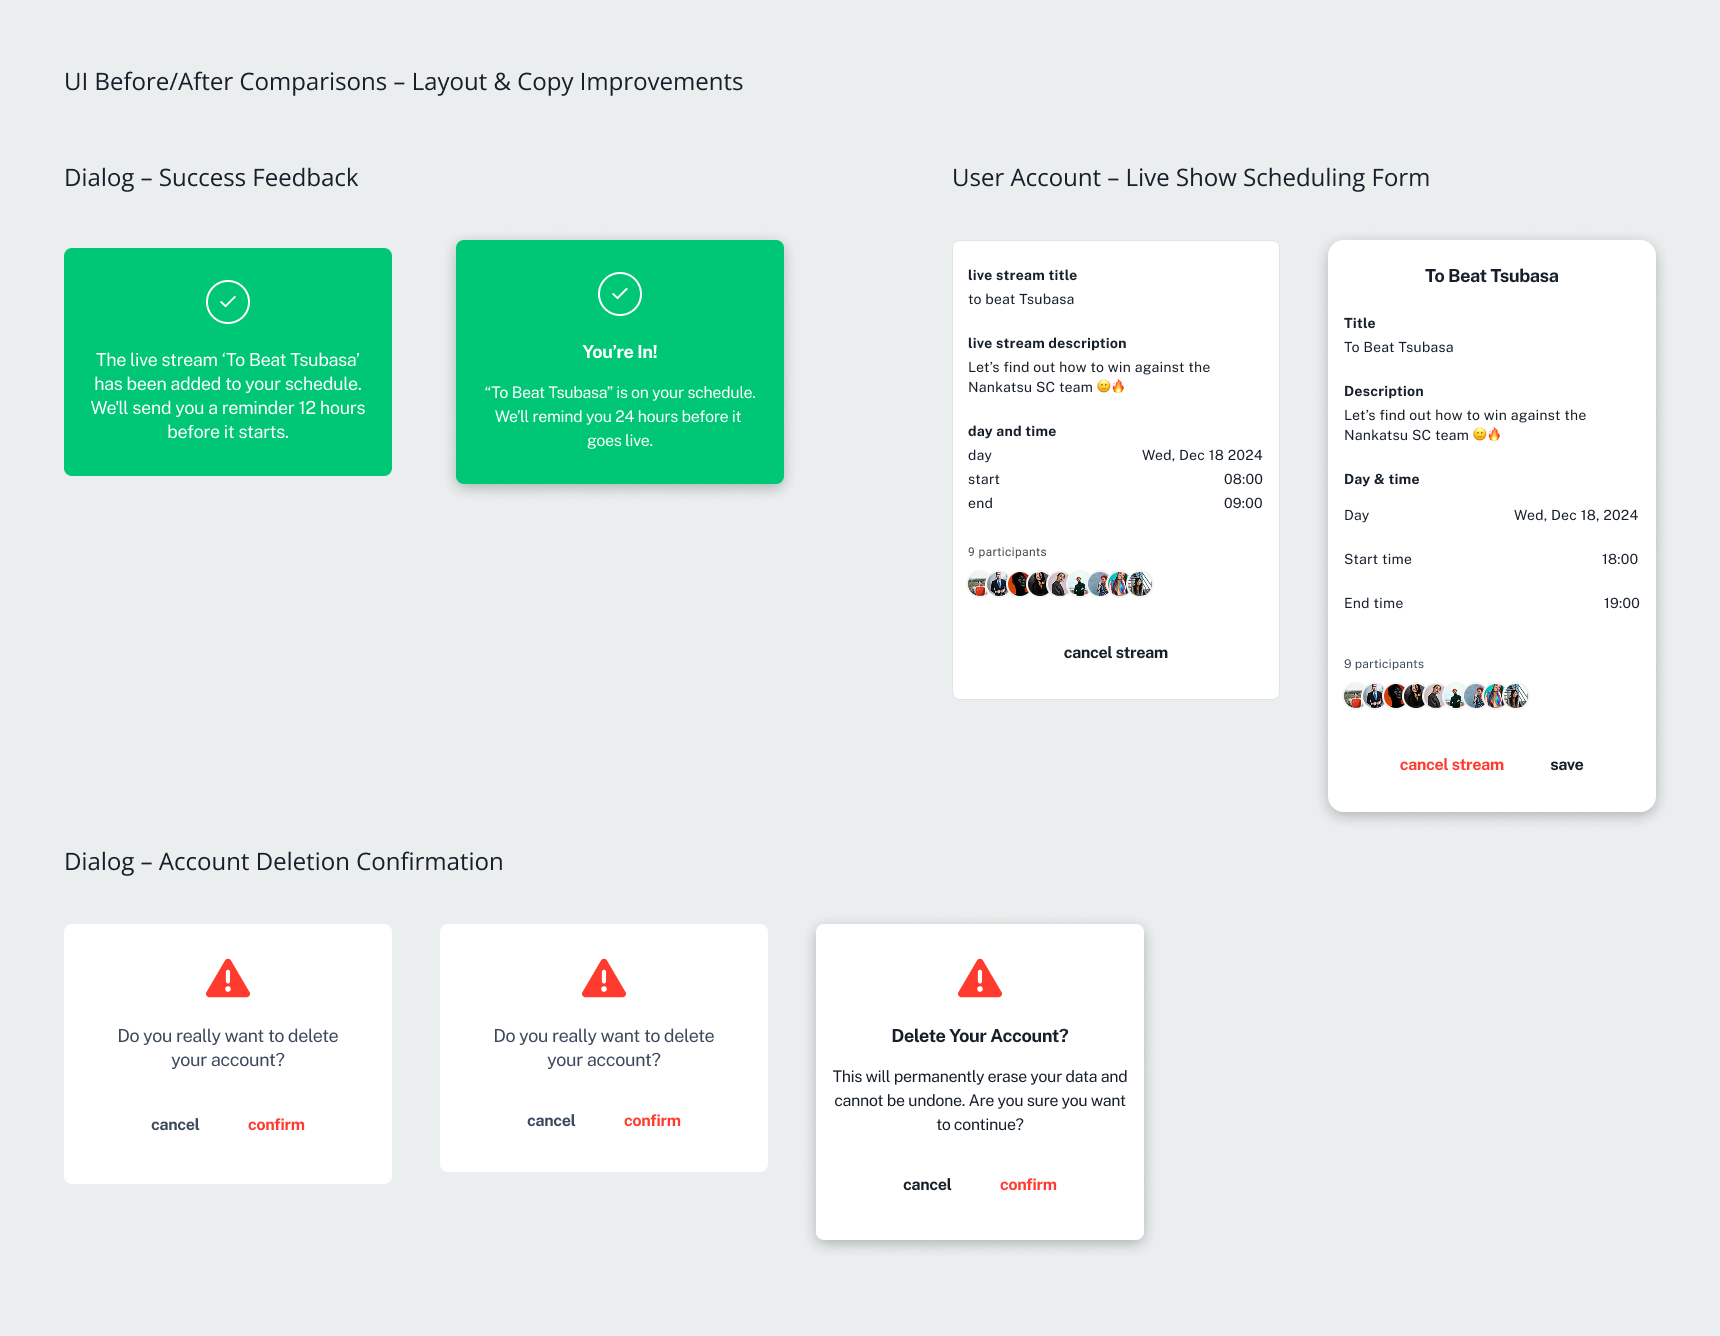Screen dimensions: 1720x1336
Task: Click the date "Wed, Dec 18, 2024" with comma
Action: coord(1575,515)
